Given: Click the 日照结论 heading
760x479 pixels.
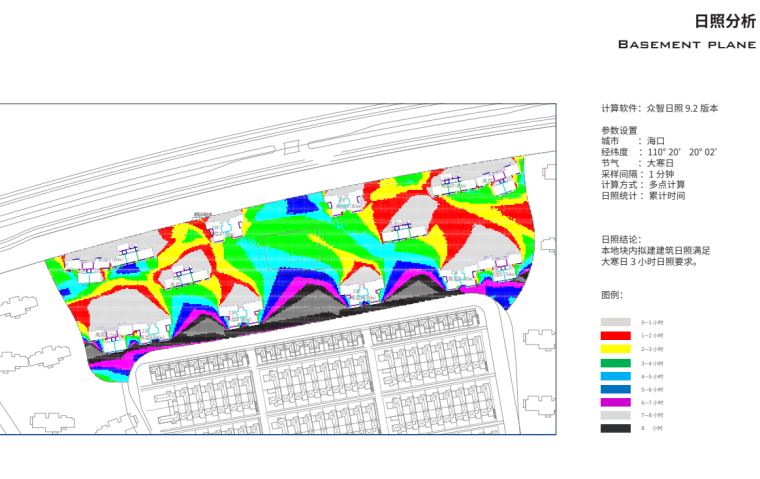Looking at the screenshot, I should tap(622, 239).
